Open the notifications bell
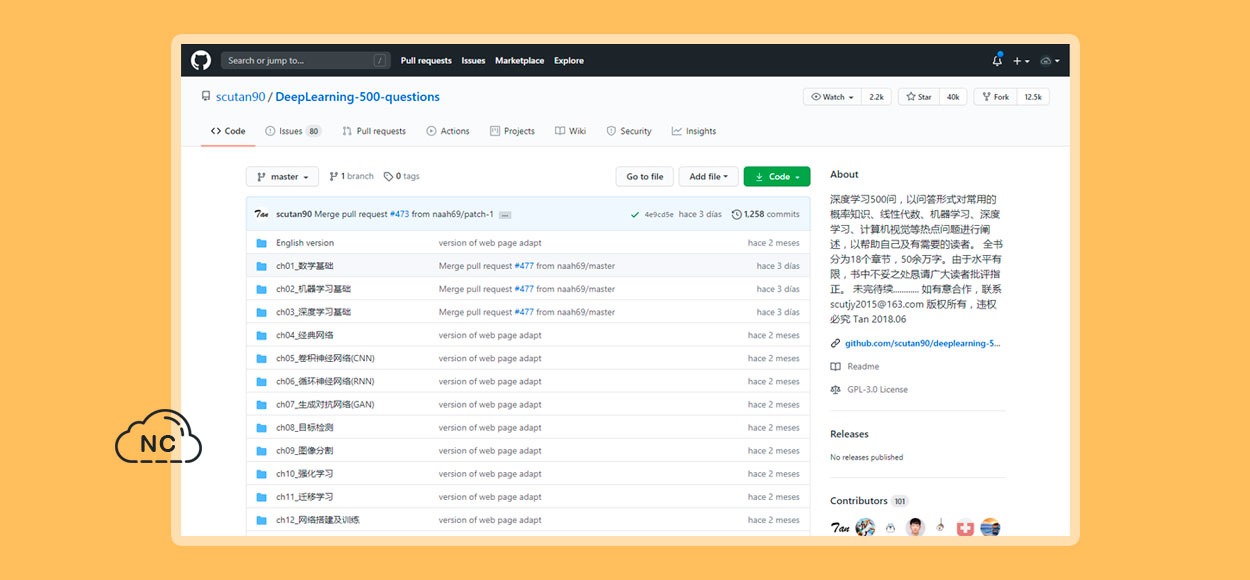 pyautogui.click(x=997, y=60)
